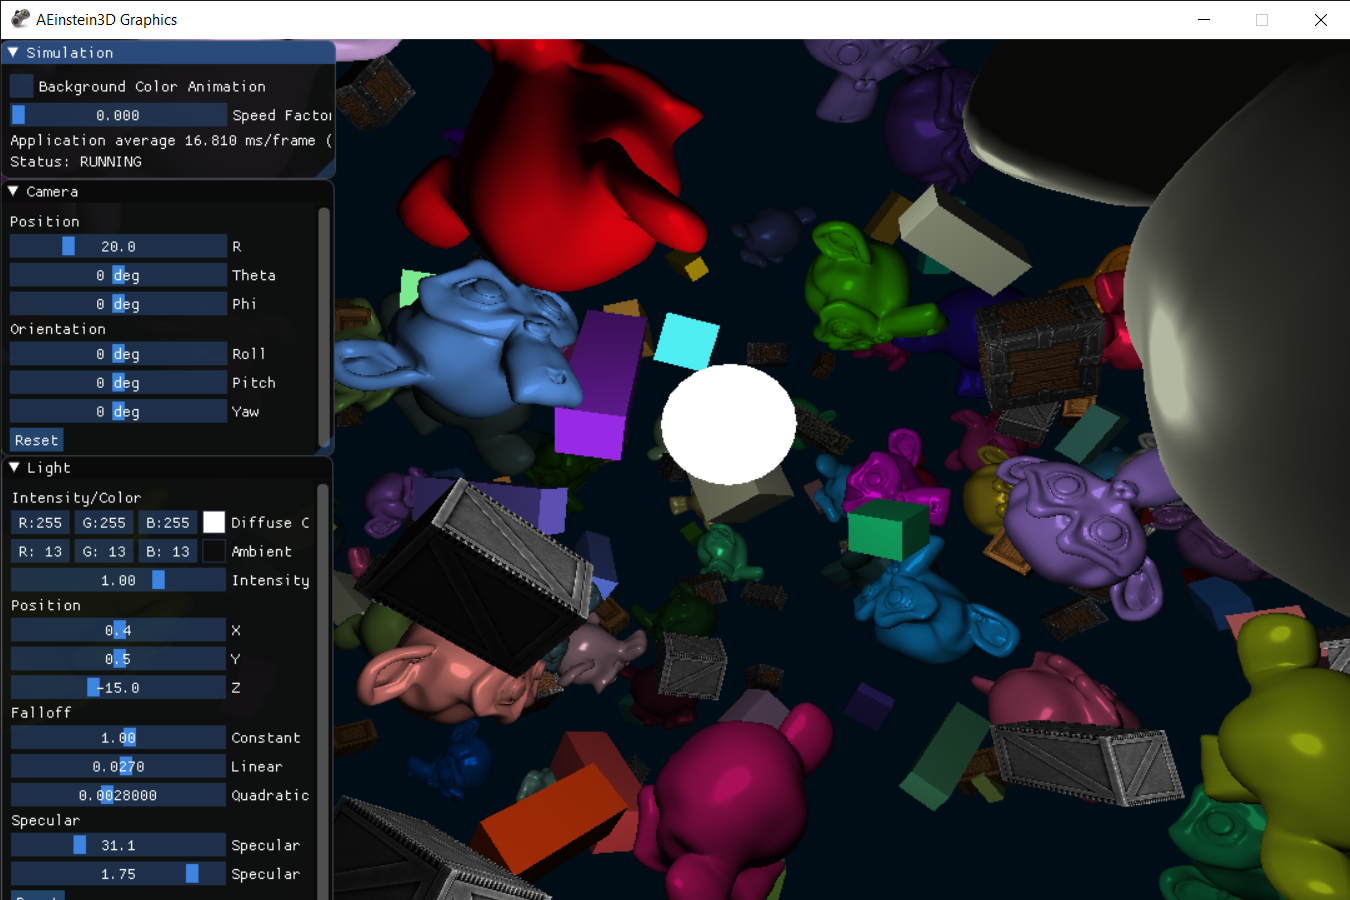Open the white Diffuse color swatch
The image size is (1350, 900).
click(214, 521)
